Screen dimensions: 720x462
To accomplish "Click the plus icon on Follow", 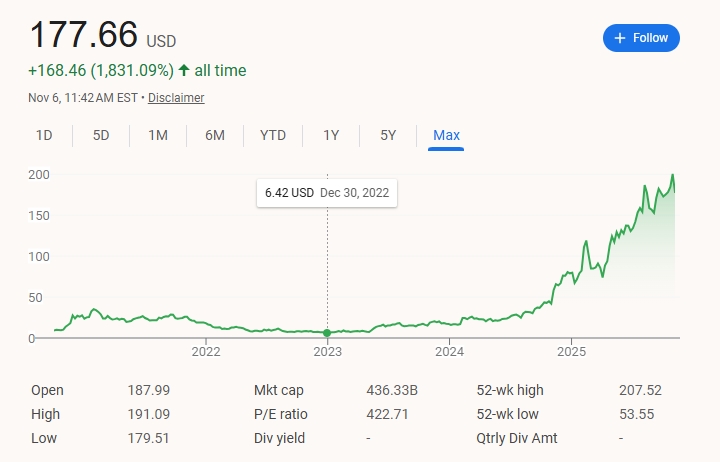I will [x=620, y=38].
